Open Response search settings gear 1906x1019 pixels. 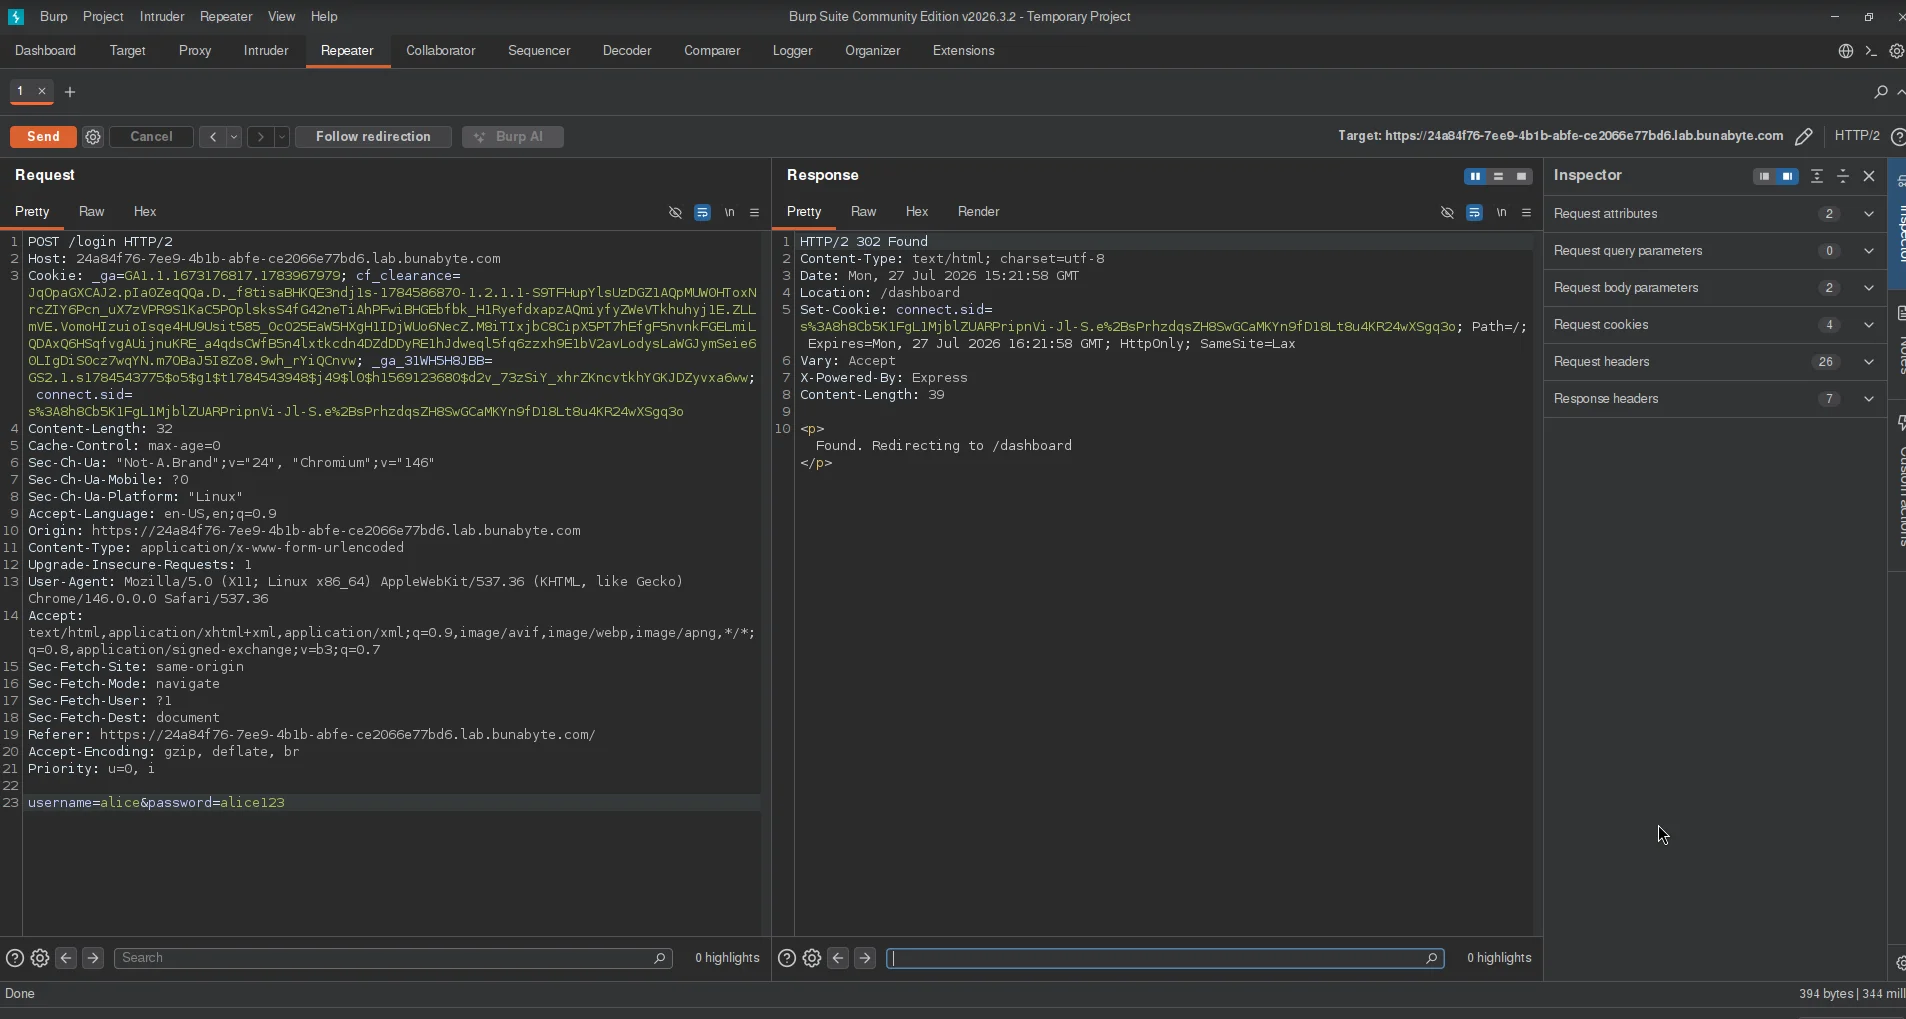click(812, 958)
